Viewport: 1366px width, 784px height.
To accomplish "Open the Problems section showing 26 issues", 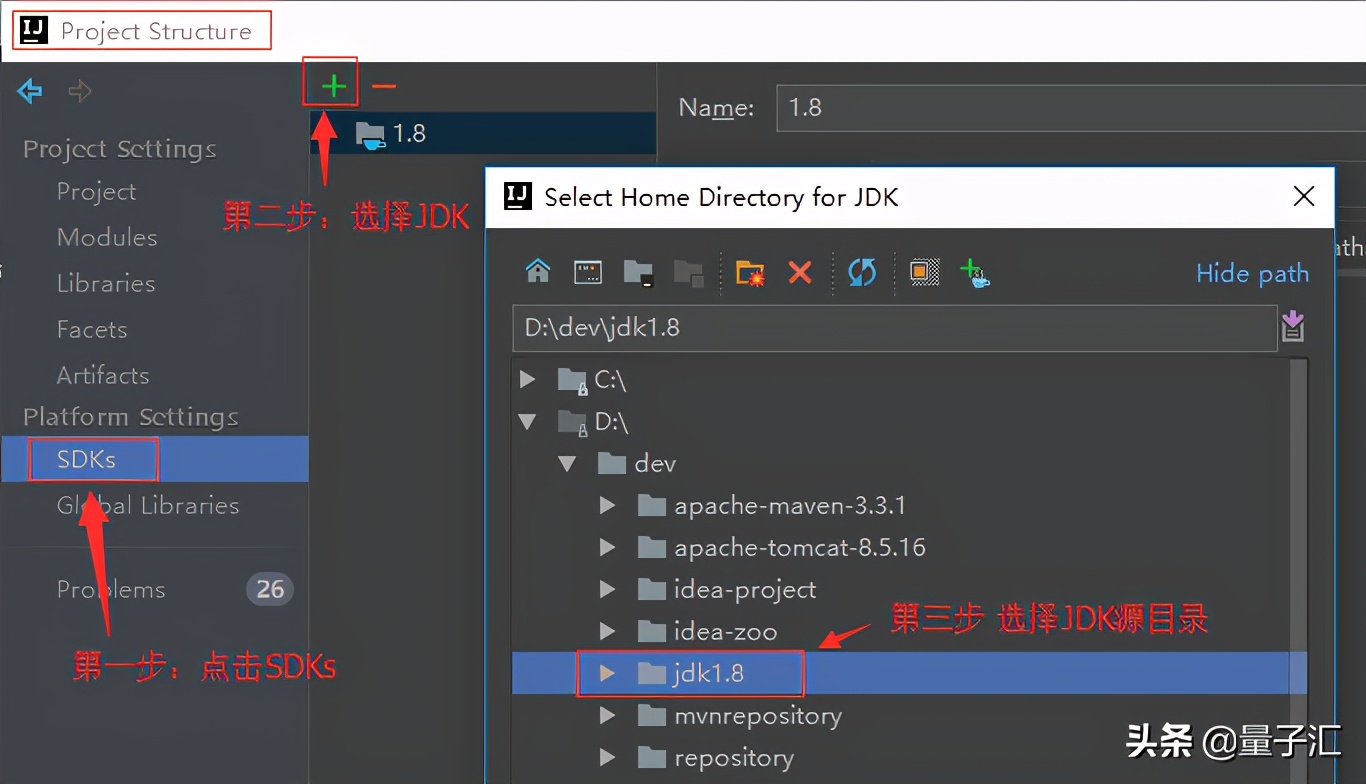I will [111, 590].
